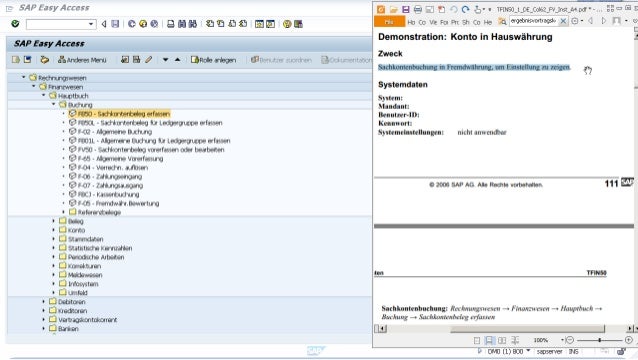Click the PDF search field containing ergebnisvortragsk
Viewport: 638px width, 360px height.
[533, 21]
